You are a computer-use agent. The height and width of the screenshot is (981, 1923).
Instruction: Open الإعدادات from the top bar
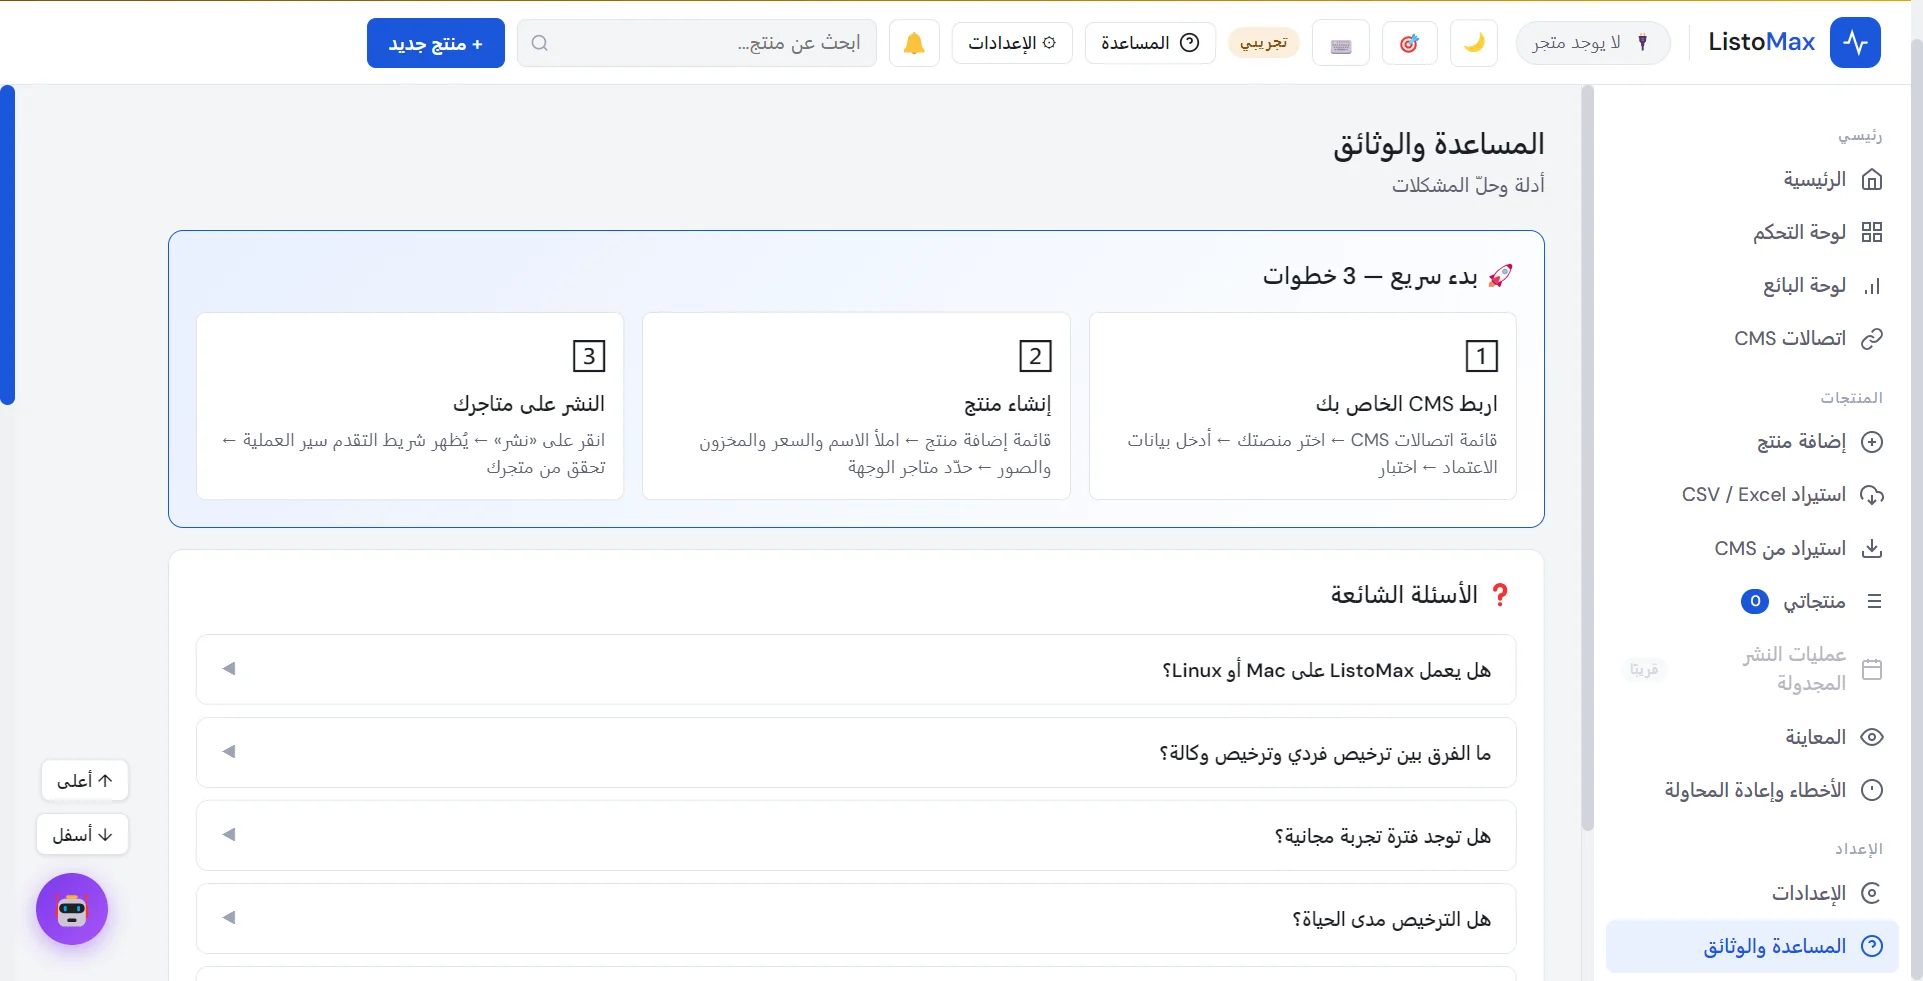tap(1012, 43)
